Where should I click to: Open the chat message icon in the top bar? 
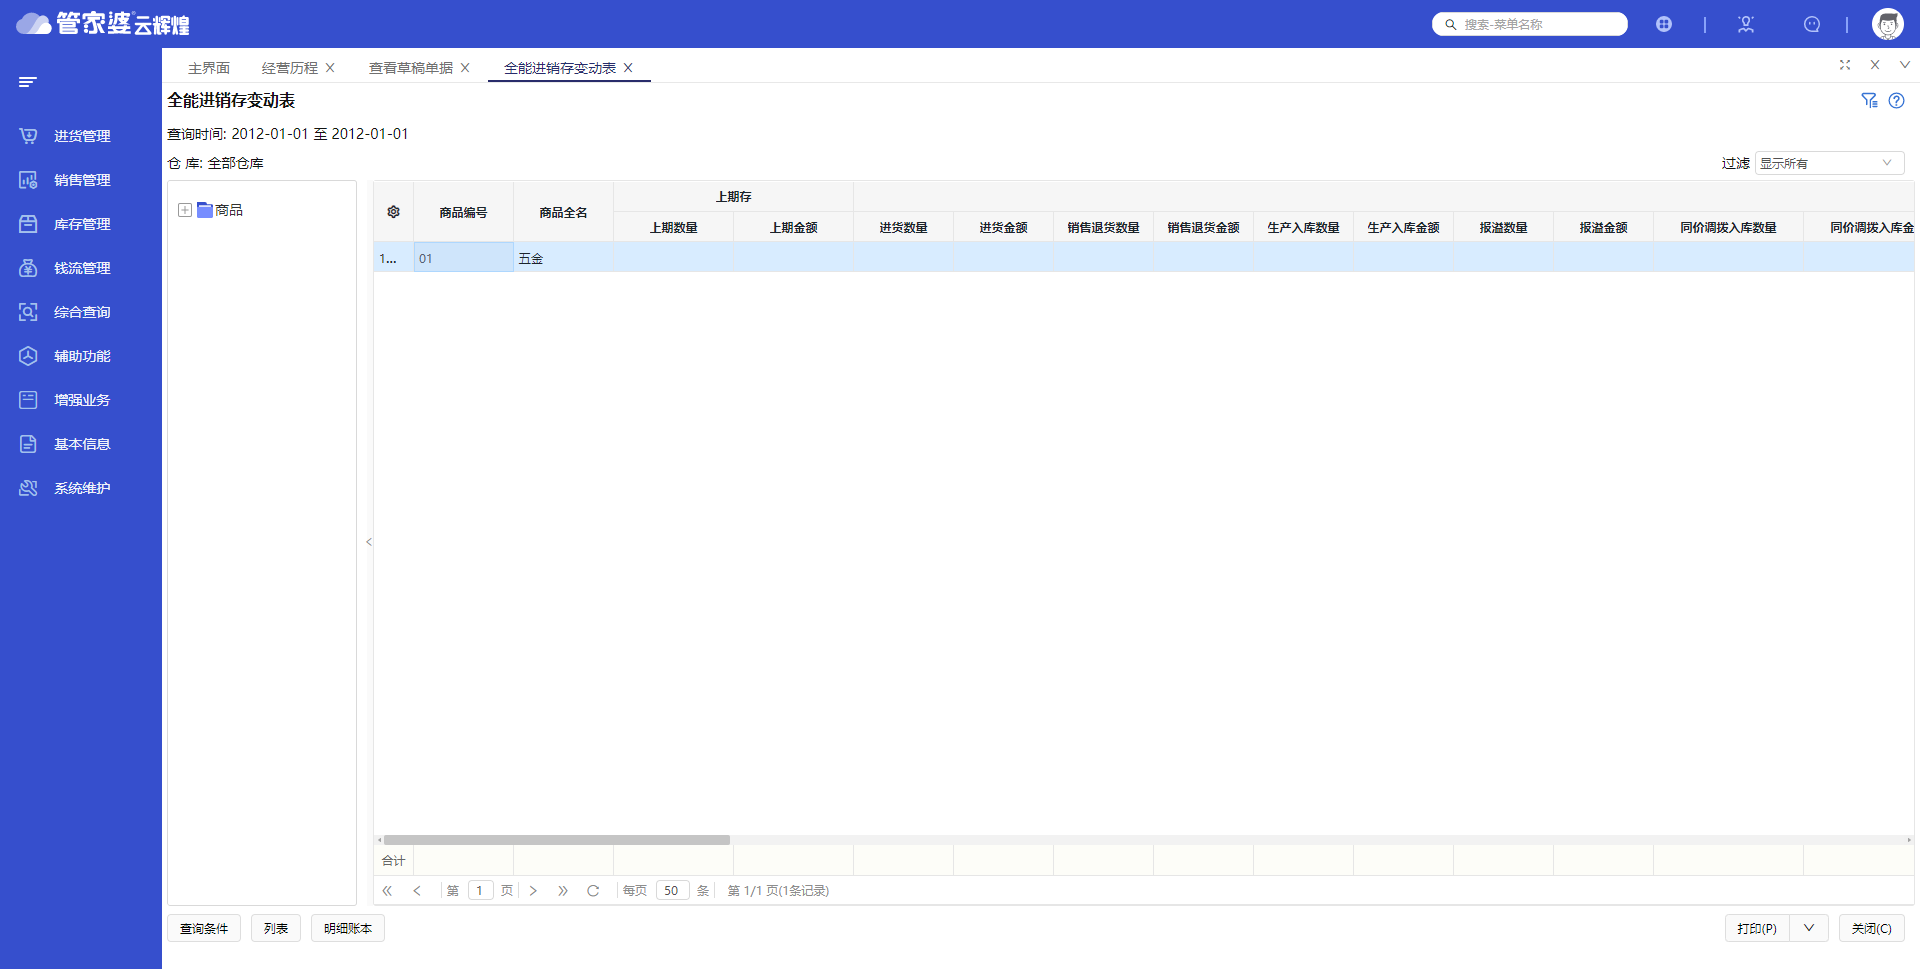(1812, 24)
